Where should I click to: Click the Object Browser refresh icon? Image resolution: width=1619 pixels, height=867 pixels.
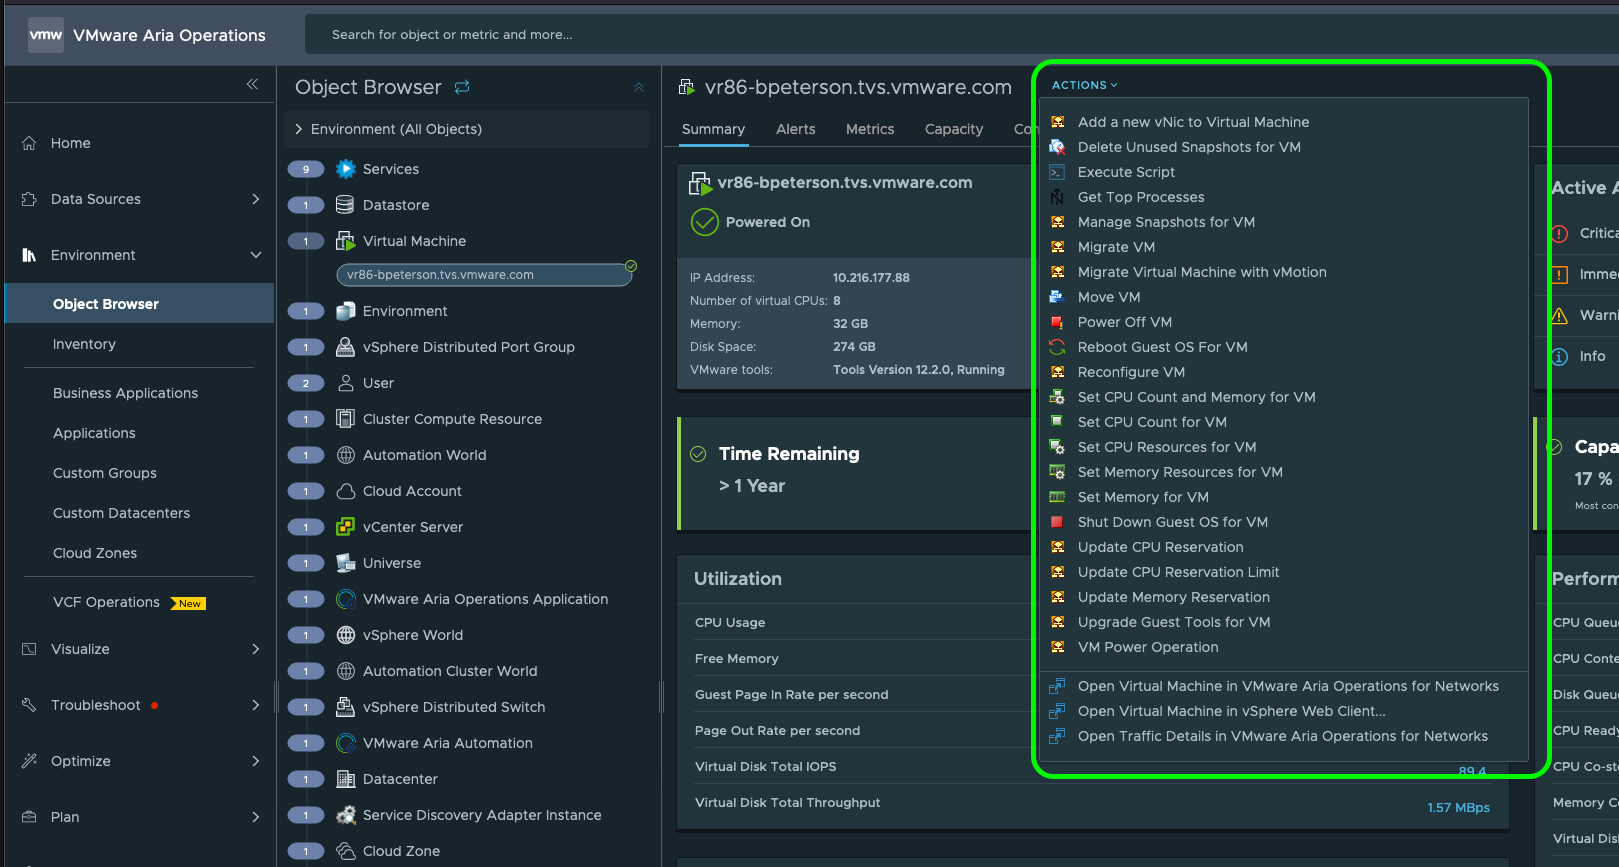(462, 87)
